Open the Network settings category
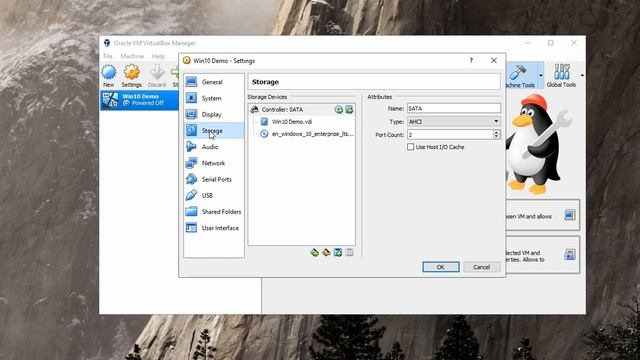The image size is (640, 360). tap(214, 163)
